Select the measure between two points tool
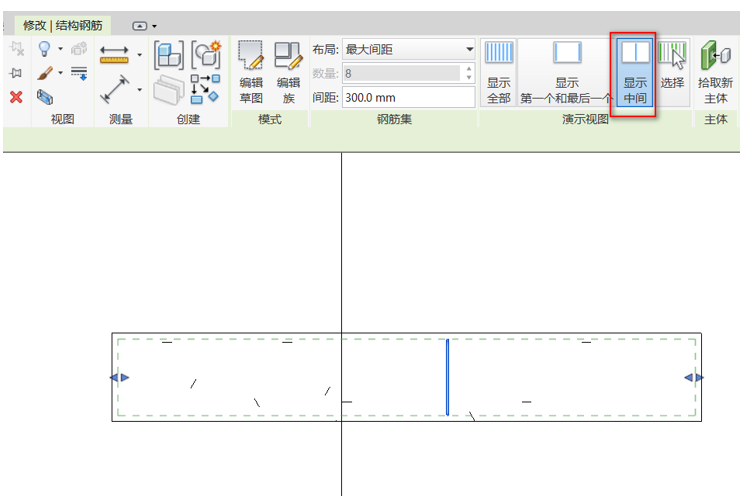This screenshot has height=496, width=747. (x=115, y=89)
